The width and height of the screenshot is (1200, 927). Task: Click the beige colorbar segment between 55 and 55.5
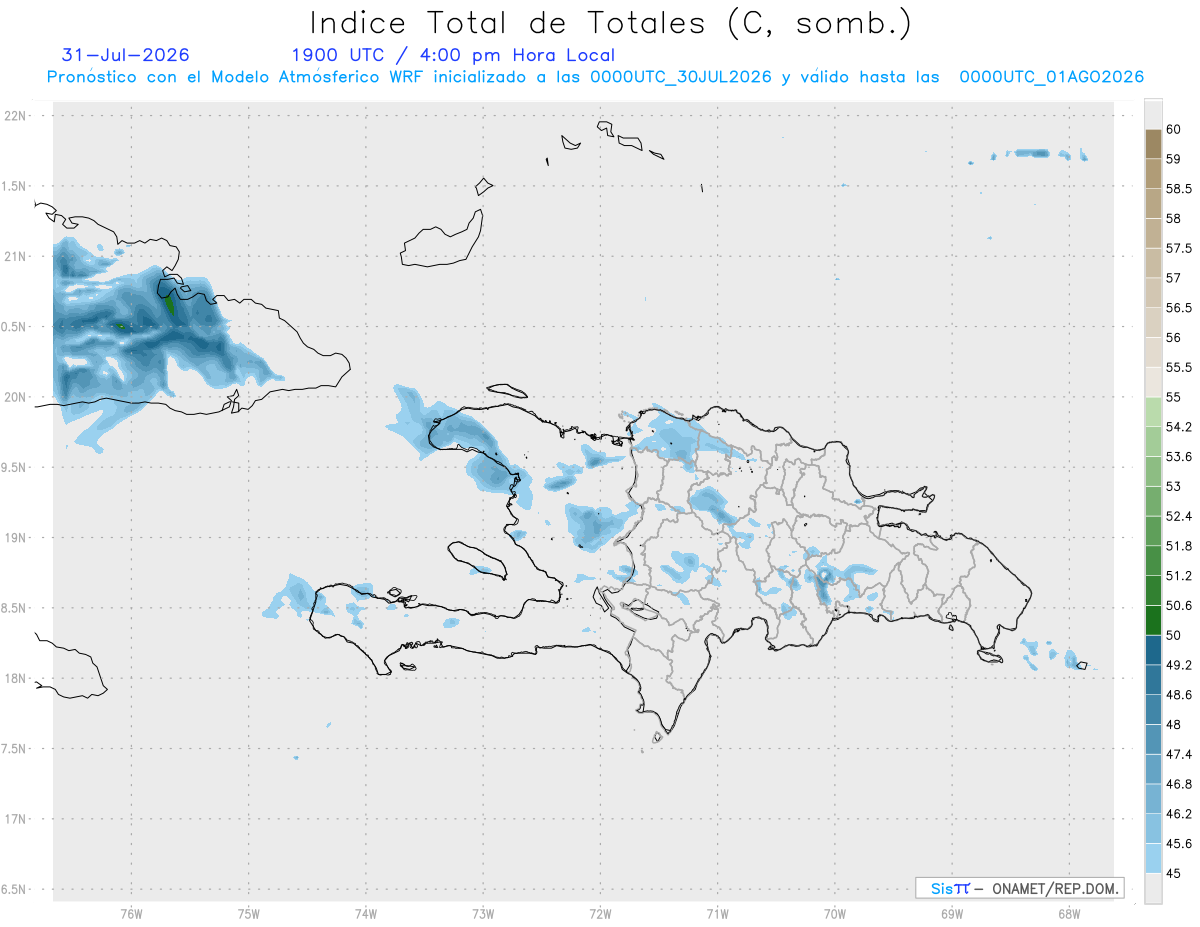[1153, 383]
